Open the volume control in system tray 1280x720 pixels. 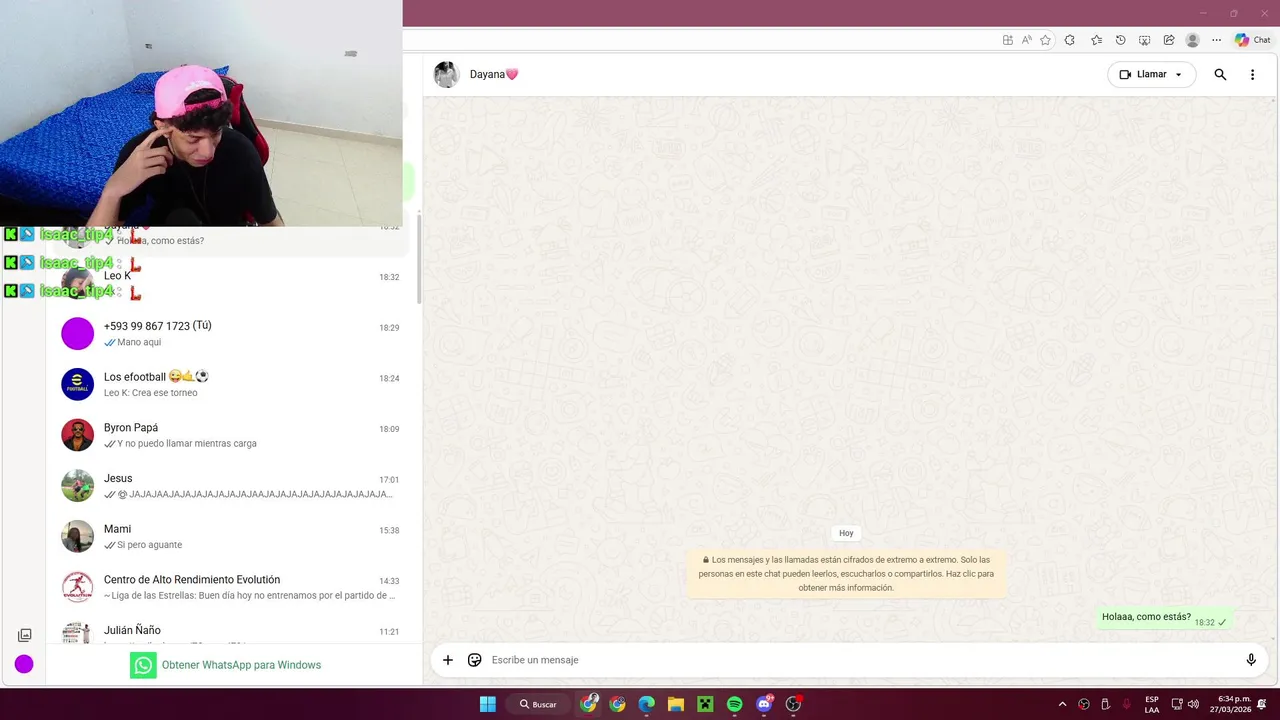[1193, 704]
